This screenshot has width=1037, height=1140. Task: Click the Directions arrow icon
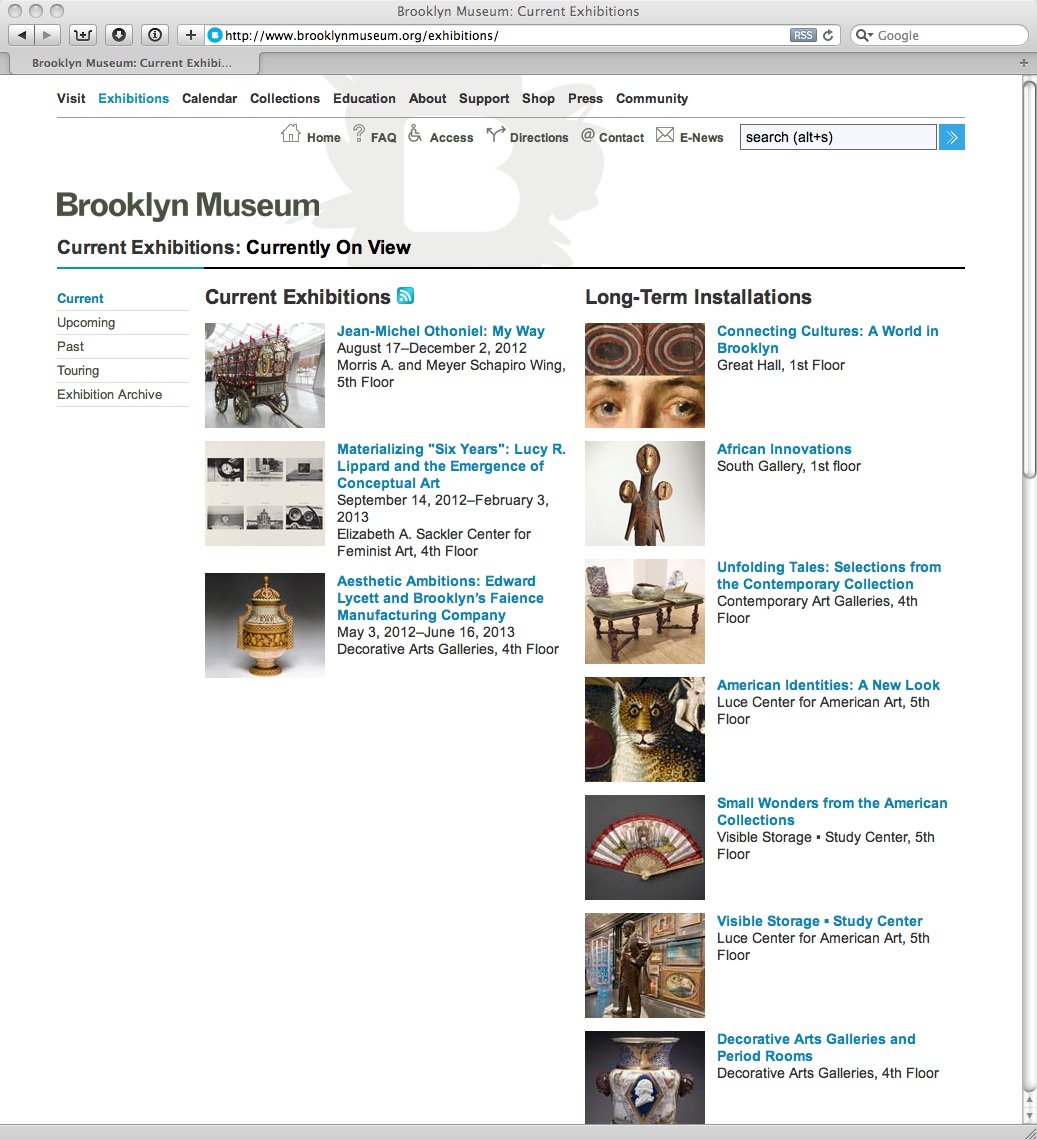[x=495, y=134]
